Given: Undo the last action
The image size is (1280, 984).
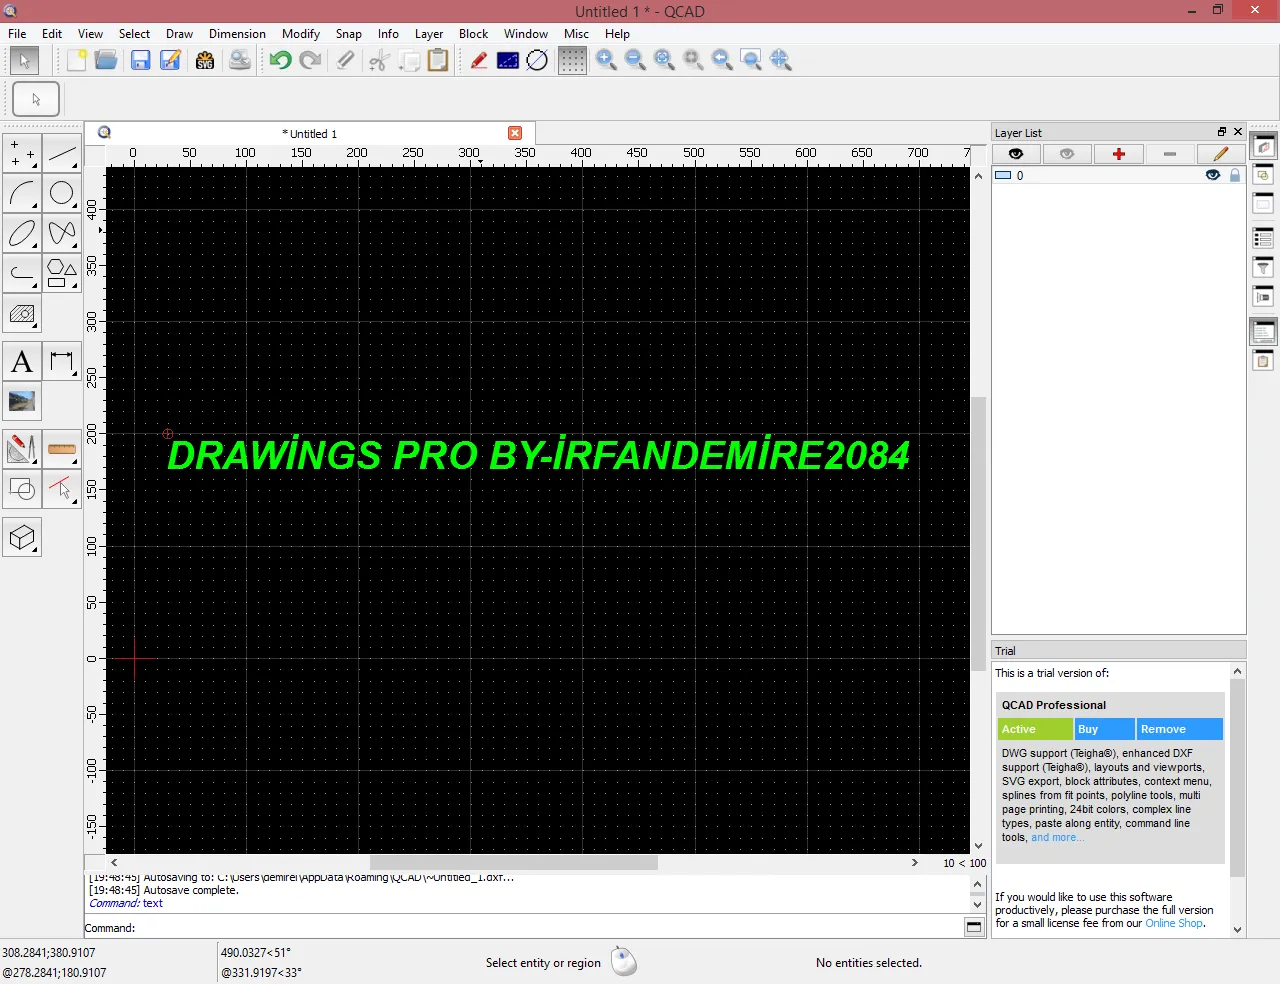Looking at the screenshot, I should point(281,60).
